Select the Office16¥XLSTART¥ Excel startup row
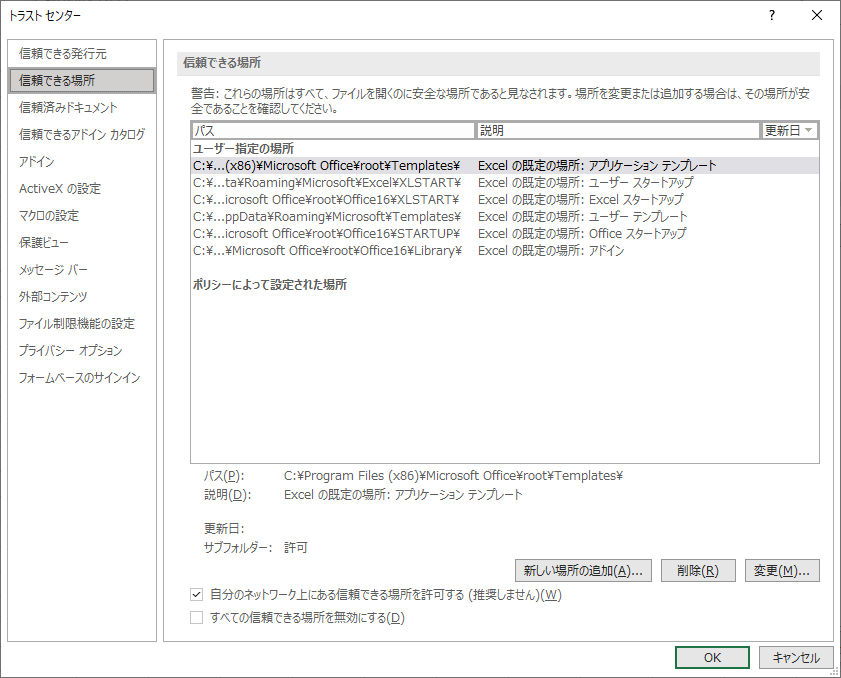 505,200
